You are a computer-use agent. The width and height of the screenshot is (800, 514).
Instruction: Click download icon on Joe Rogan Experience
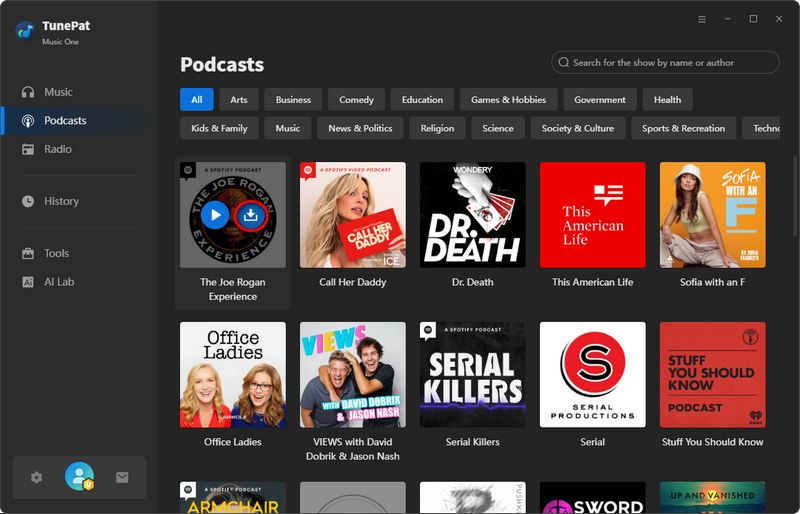click(x=250, y=215)
